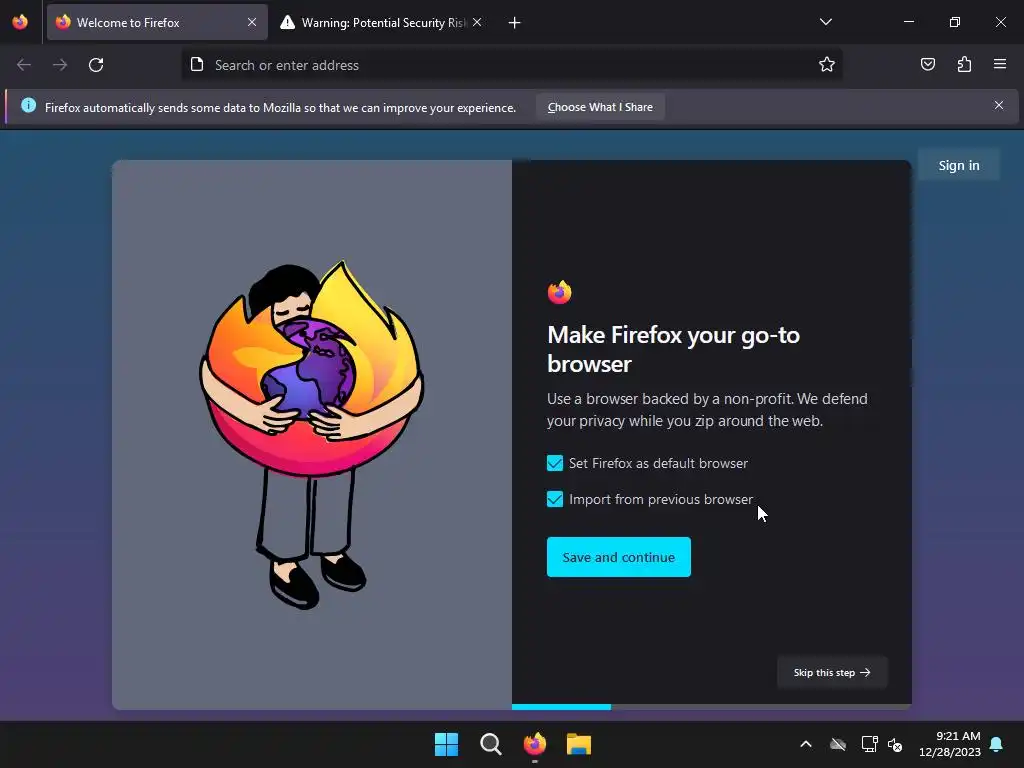Close the Welcome to Firefox tab
1024x768 pixels.
click(x=252, y=22)
